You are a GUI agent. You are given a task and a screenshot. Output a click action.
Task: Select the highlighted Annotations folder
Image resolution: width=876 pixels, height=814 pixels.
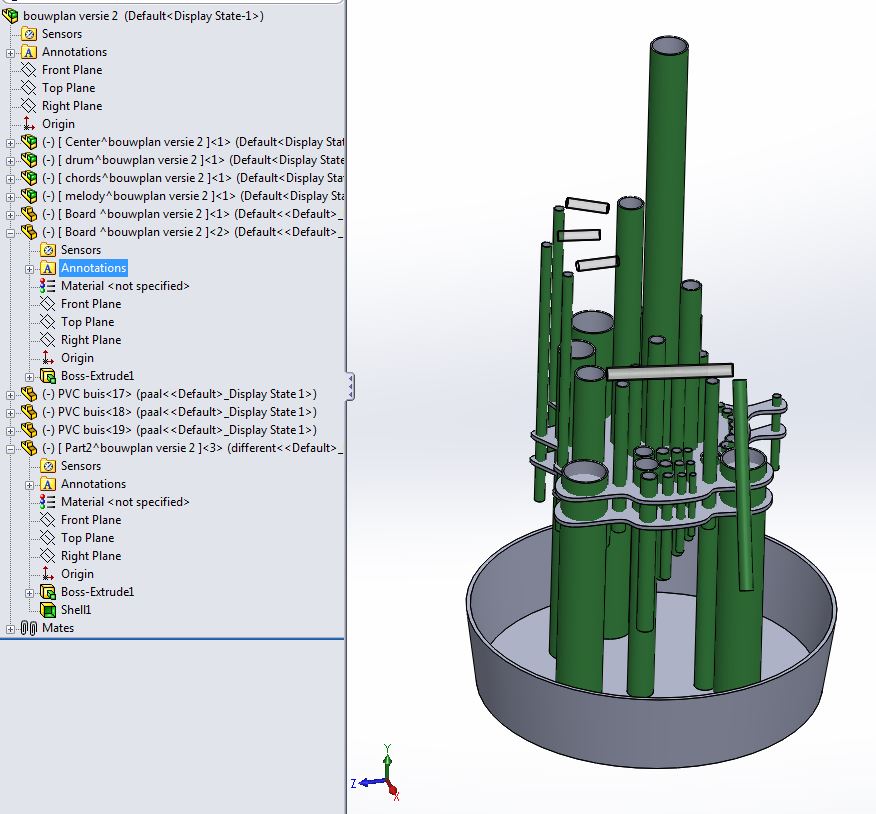92,268
